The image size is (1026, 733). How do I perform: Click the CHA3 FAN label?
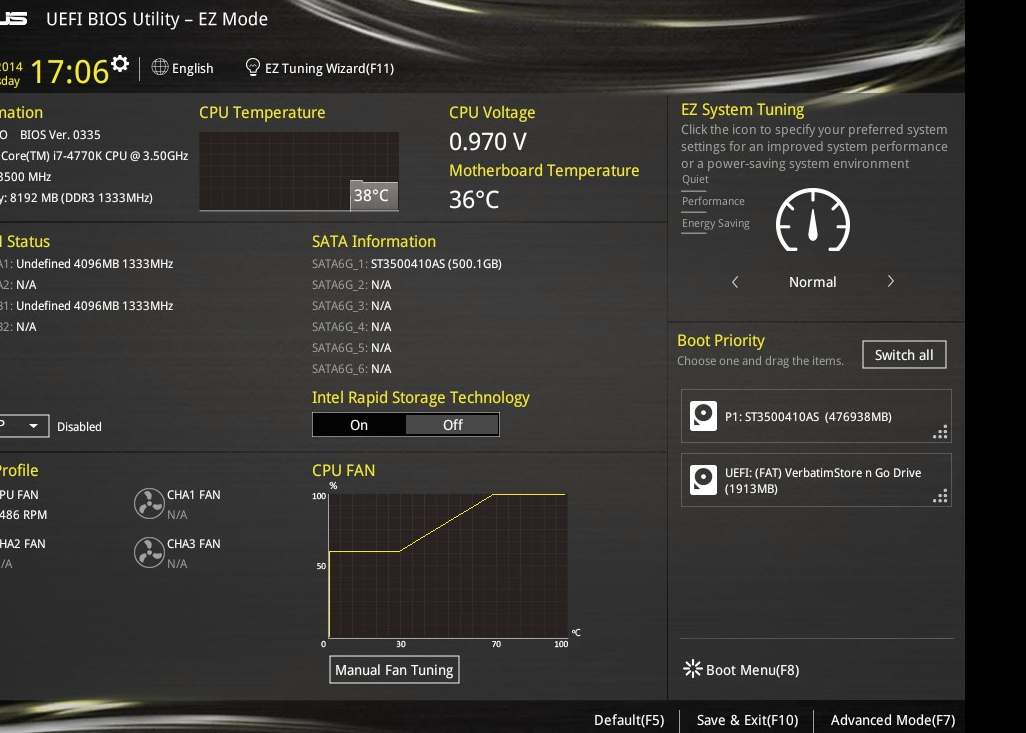click(194, 544)
